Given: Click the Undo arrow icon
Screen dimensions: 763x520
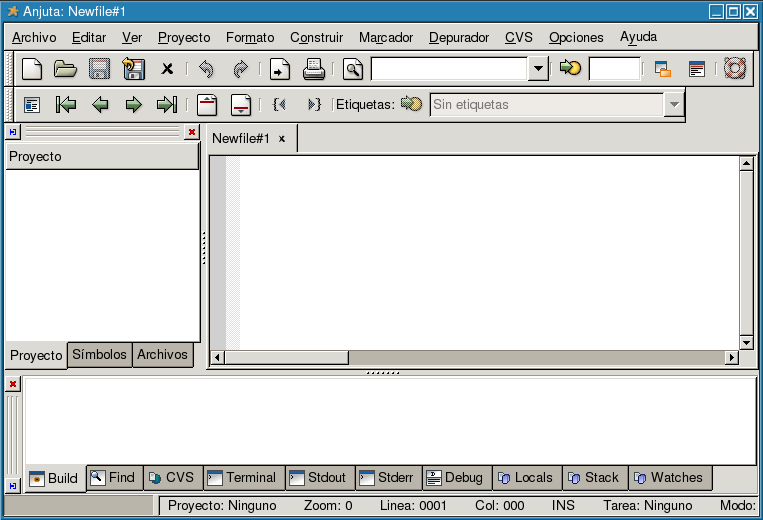Looking at the screenshot, I should [206, 69].
